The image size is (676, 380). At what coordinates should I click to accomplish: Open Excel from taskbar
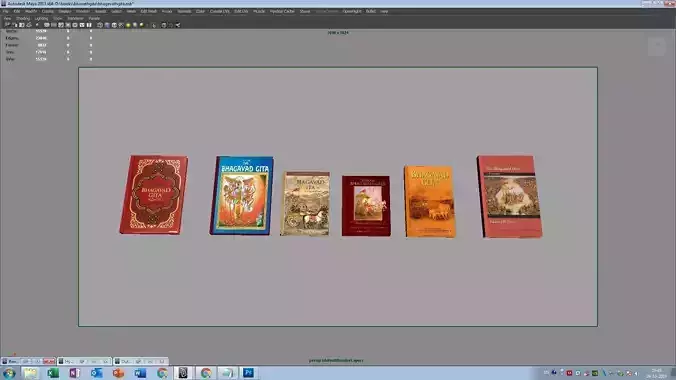53,373
